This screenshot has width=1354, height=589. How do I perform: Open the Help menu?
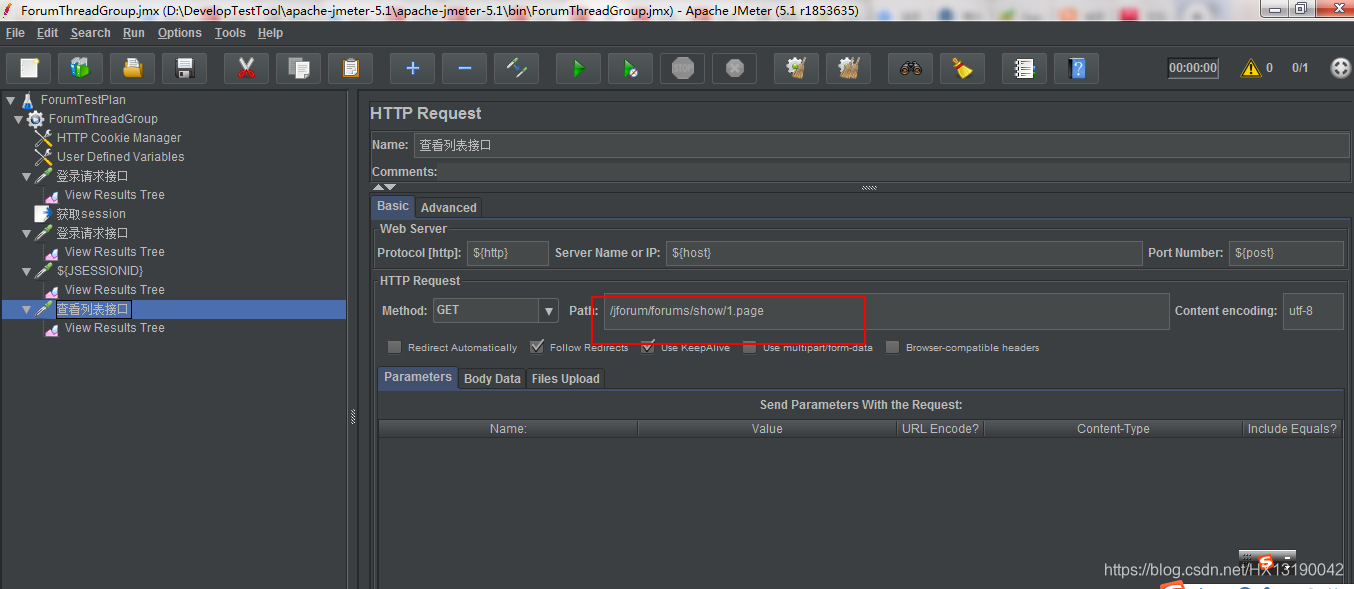(270, 33)
